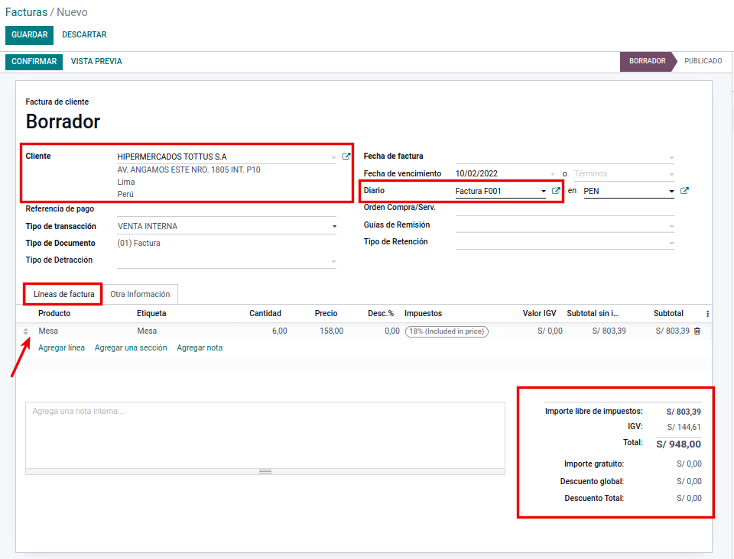
Task: Open external link next to PEN currency
Action: point(684,191)
